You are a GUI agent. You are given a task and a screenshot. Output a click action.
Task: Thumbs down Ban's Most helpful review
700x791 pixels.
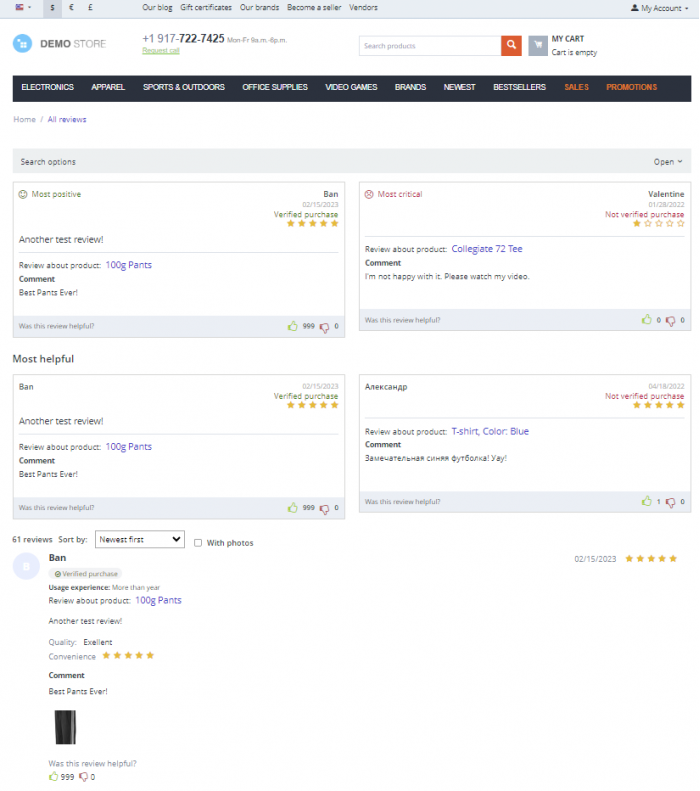point(324,509)
